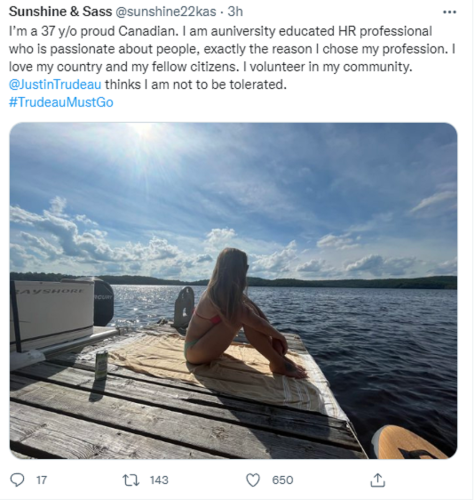The image size is (475, 500).
Task: Click the @sunshine22kas handle
Action: click(166, 12)
